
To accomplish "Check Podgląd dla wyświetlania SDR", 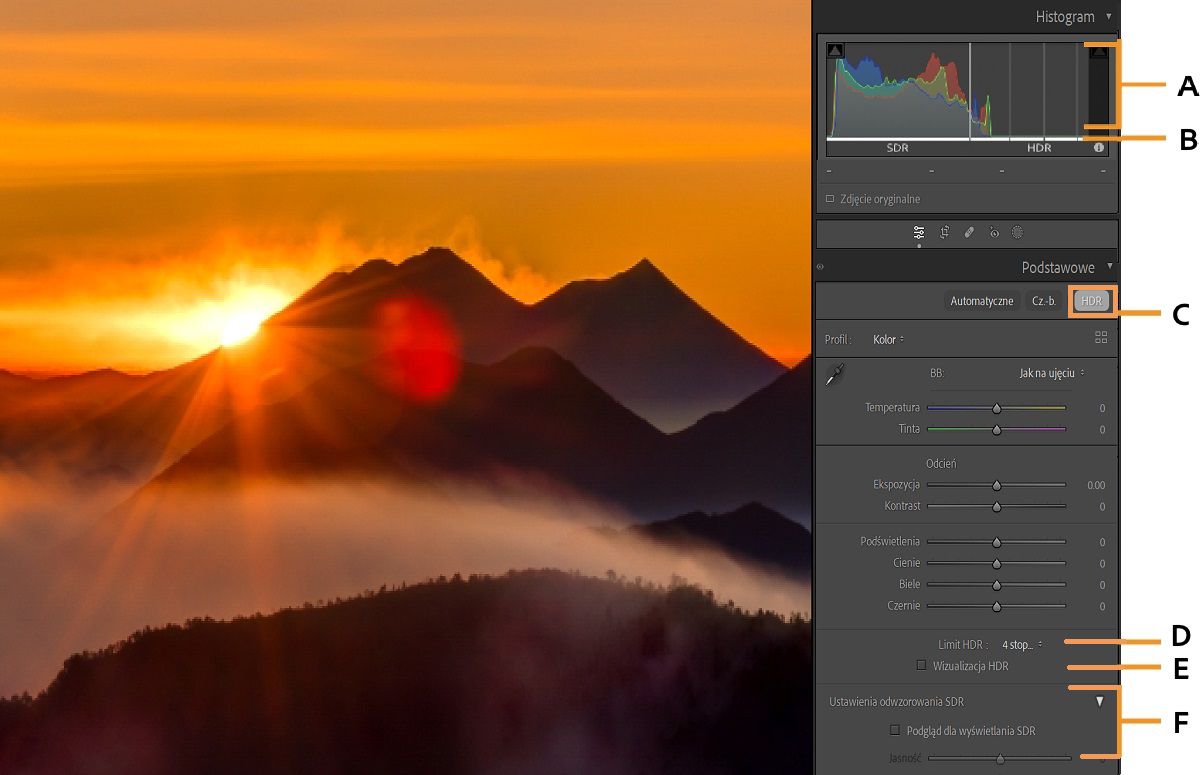I will pyautogui.click(x=895, y=731).
